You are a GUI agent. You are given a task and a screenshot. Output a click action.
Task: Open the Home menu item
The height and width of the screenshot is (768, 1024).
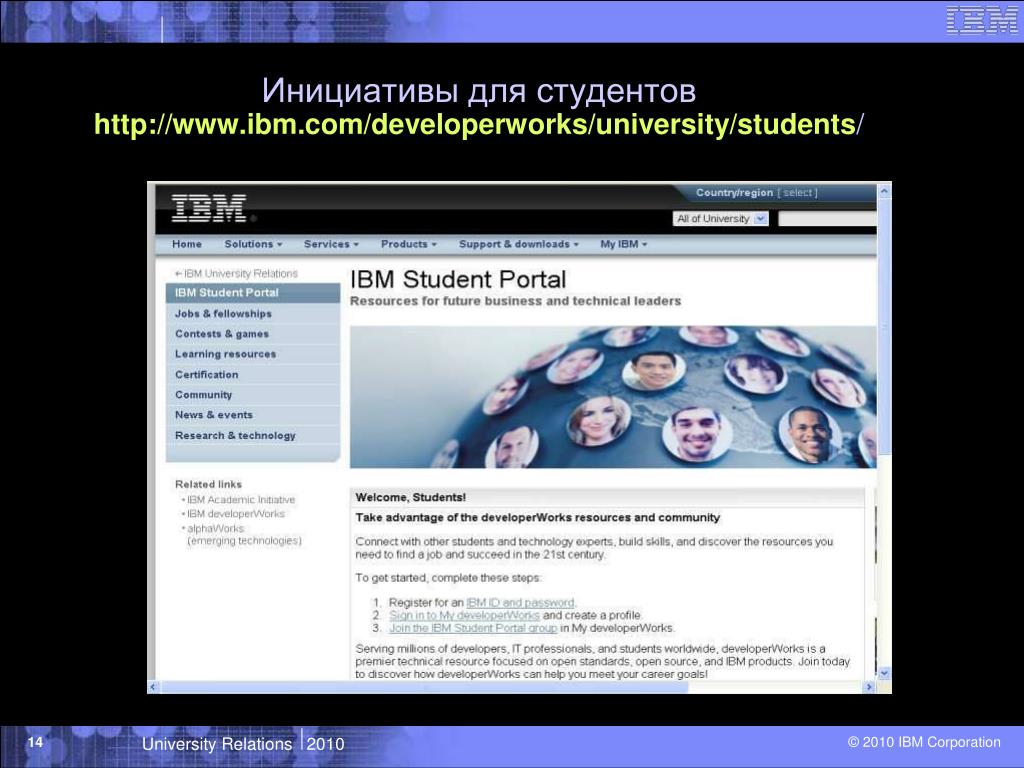click(187, 244)
